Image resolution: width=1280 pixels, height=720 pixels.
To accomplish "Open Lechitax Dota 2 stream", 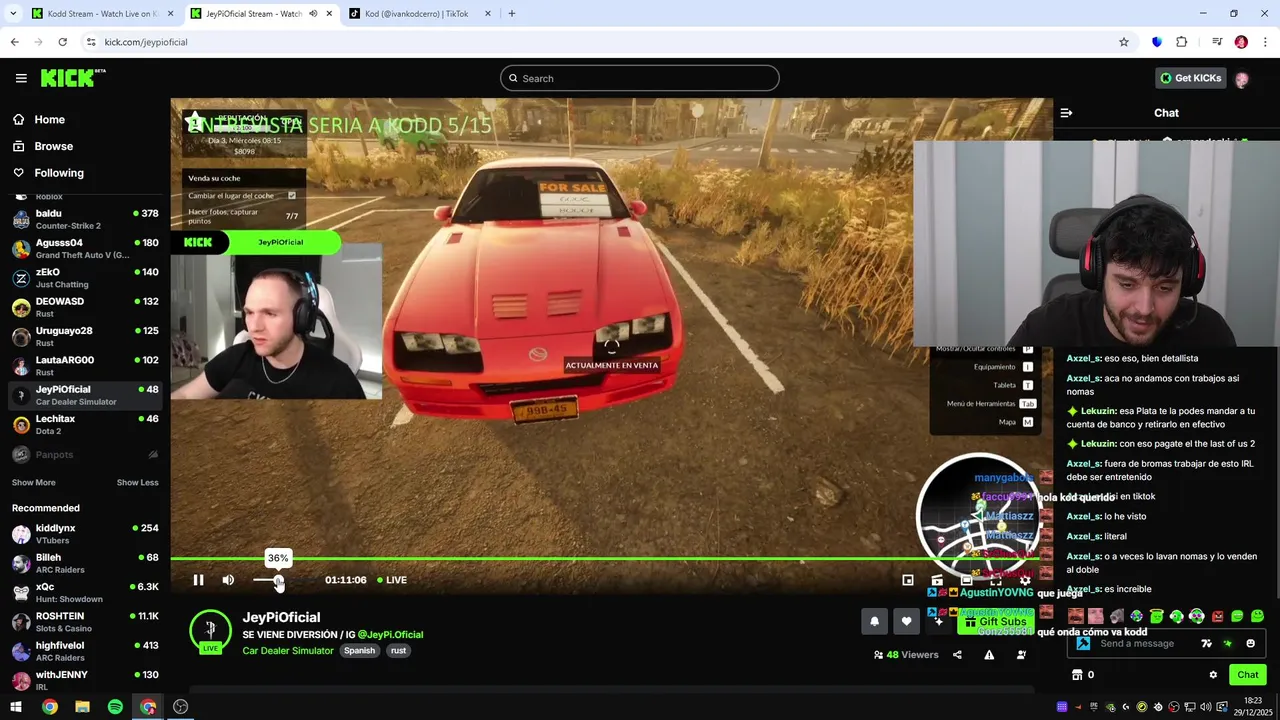I will click(x=85, y=425).
